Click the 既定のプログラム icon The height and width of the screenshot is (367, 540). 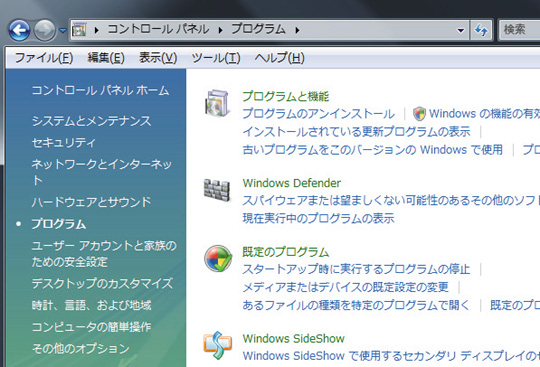point(218,259)
